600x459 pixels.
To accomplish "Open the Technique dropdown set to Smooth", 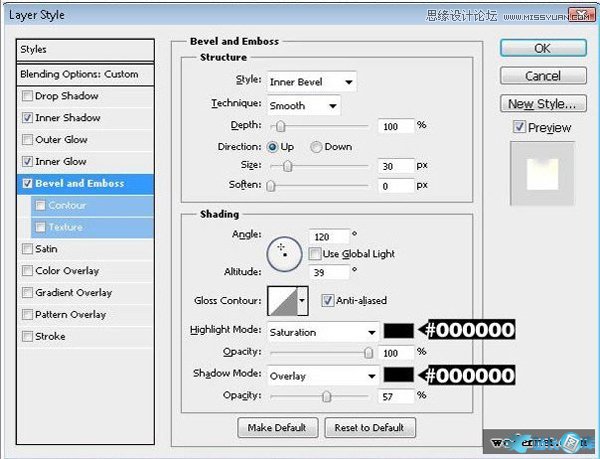I will (x=303, y=104).
